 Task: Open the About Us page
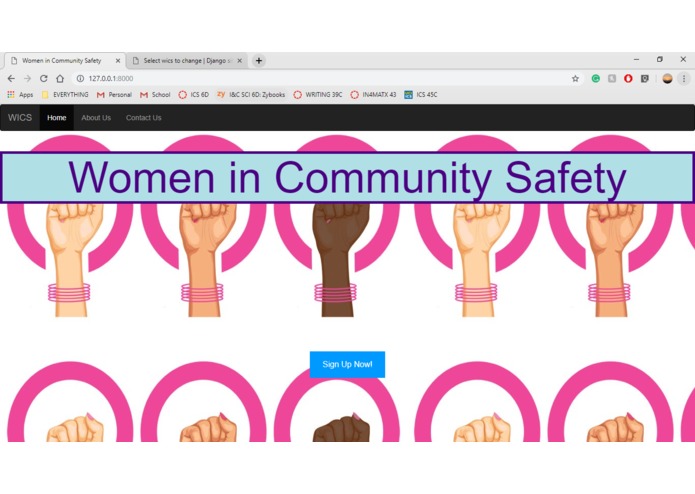[x=96, y=118]
